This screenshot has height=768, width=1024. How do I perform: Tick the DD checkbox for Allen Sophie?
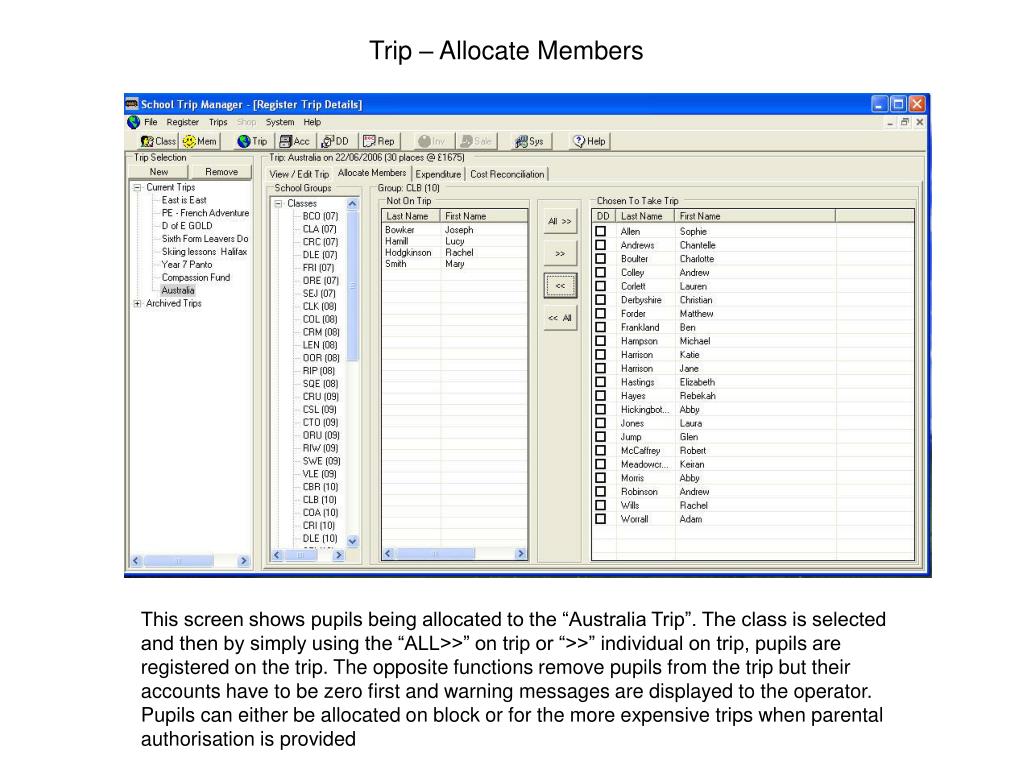point(601,231)
